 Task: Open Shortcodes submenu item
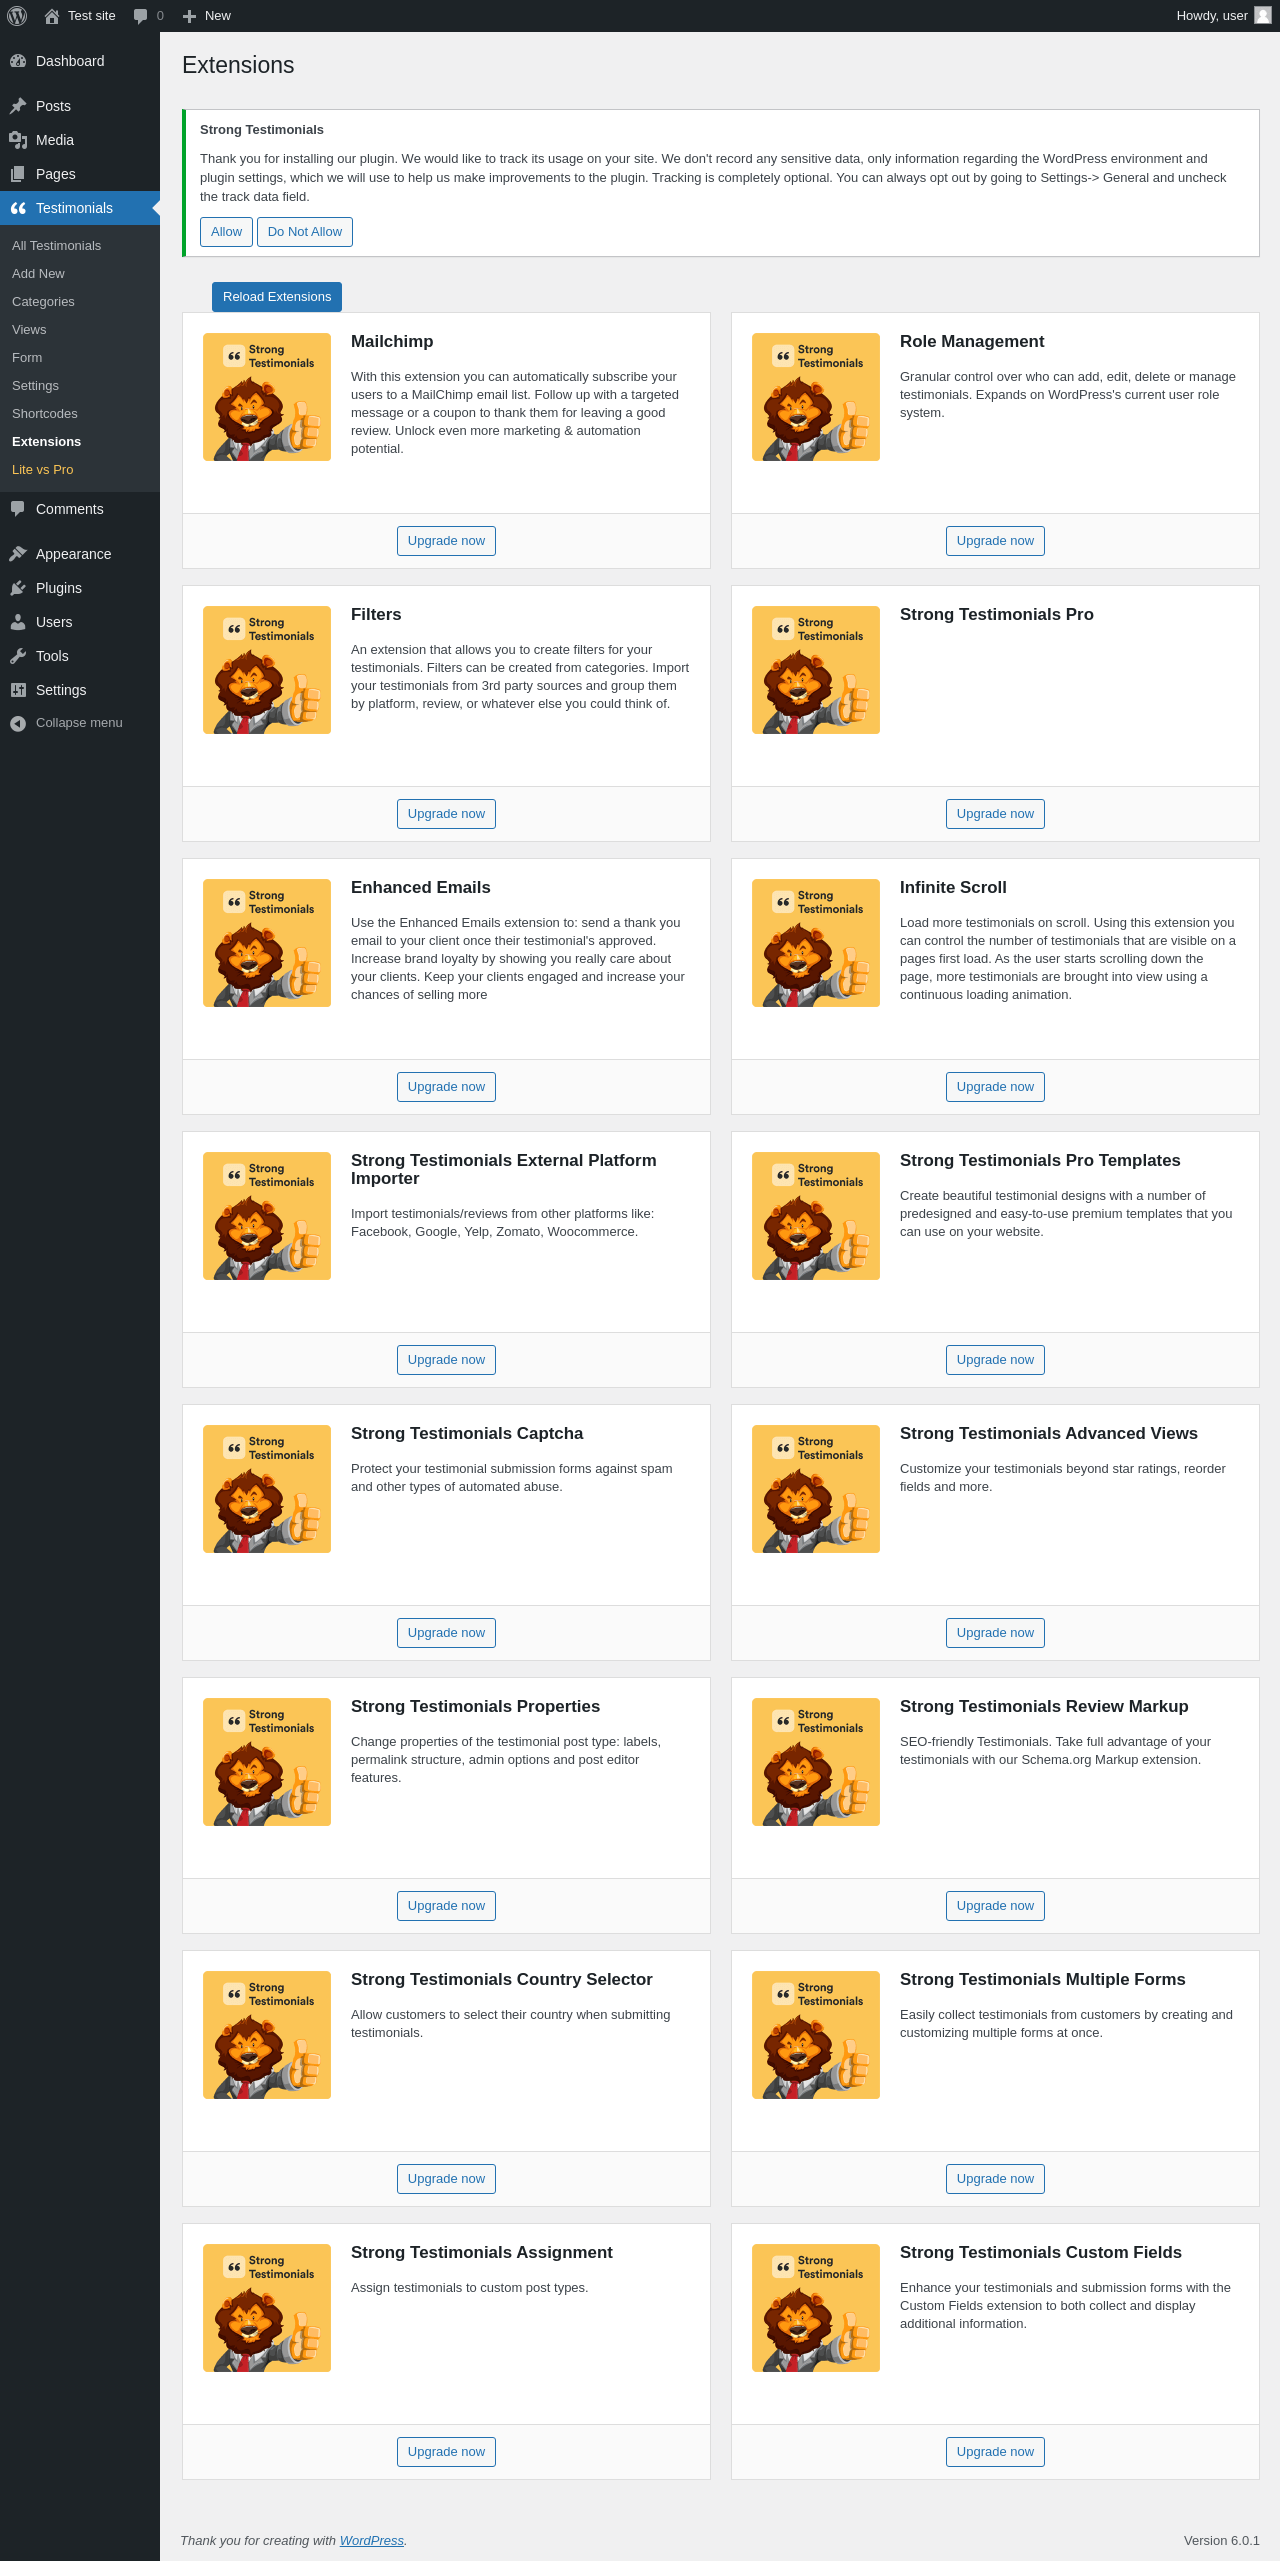click(45, 414)
